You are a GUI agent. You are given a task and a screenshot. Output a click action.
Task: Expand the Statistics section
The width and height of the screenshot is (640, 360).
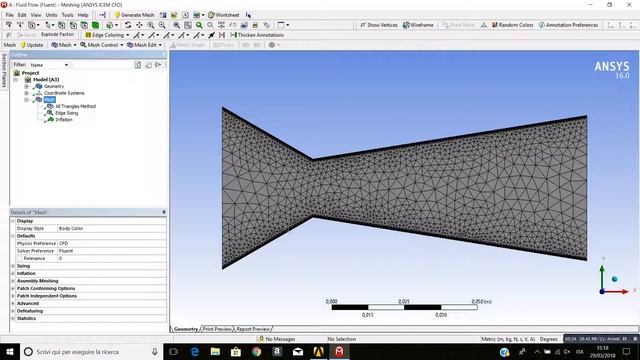[13, 318]
